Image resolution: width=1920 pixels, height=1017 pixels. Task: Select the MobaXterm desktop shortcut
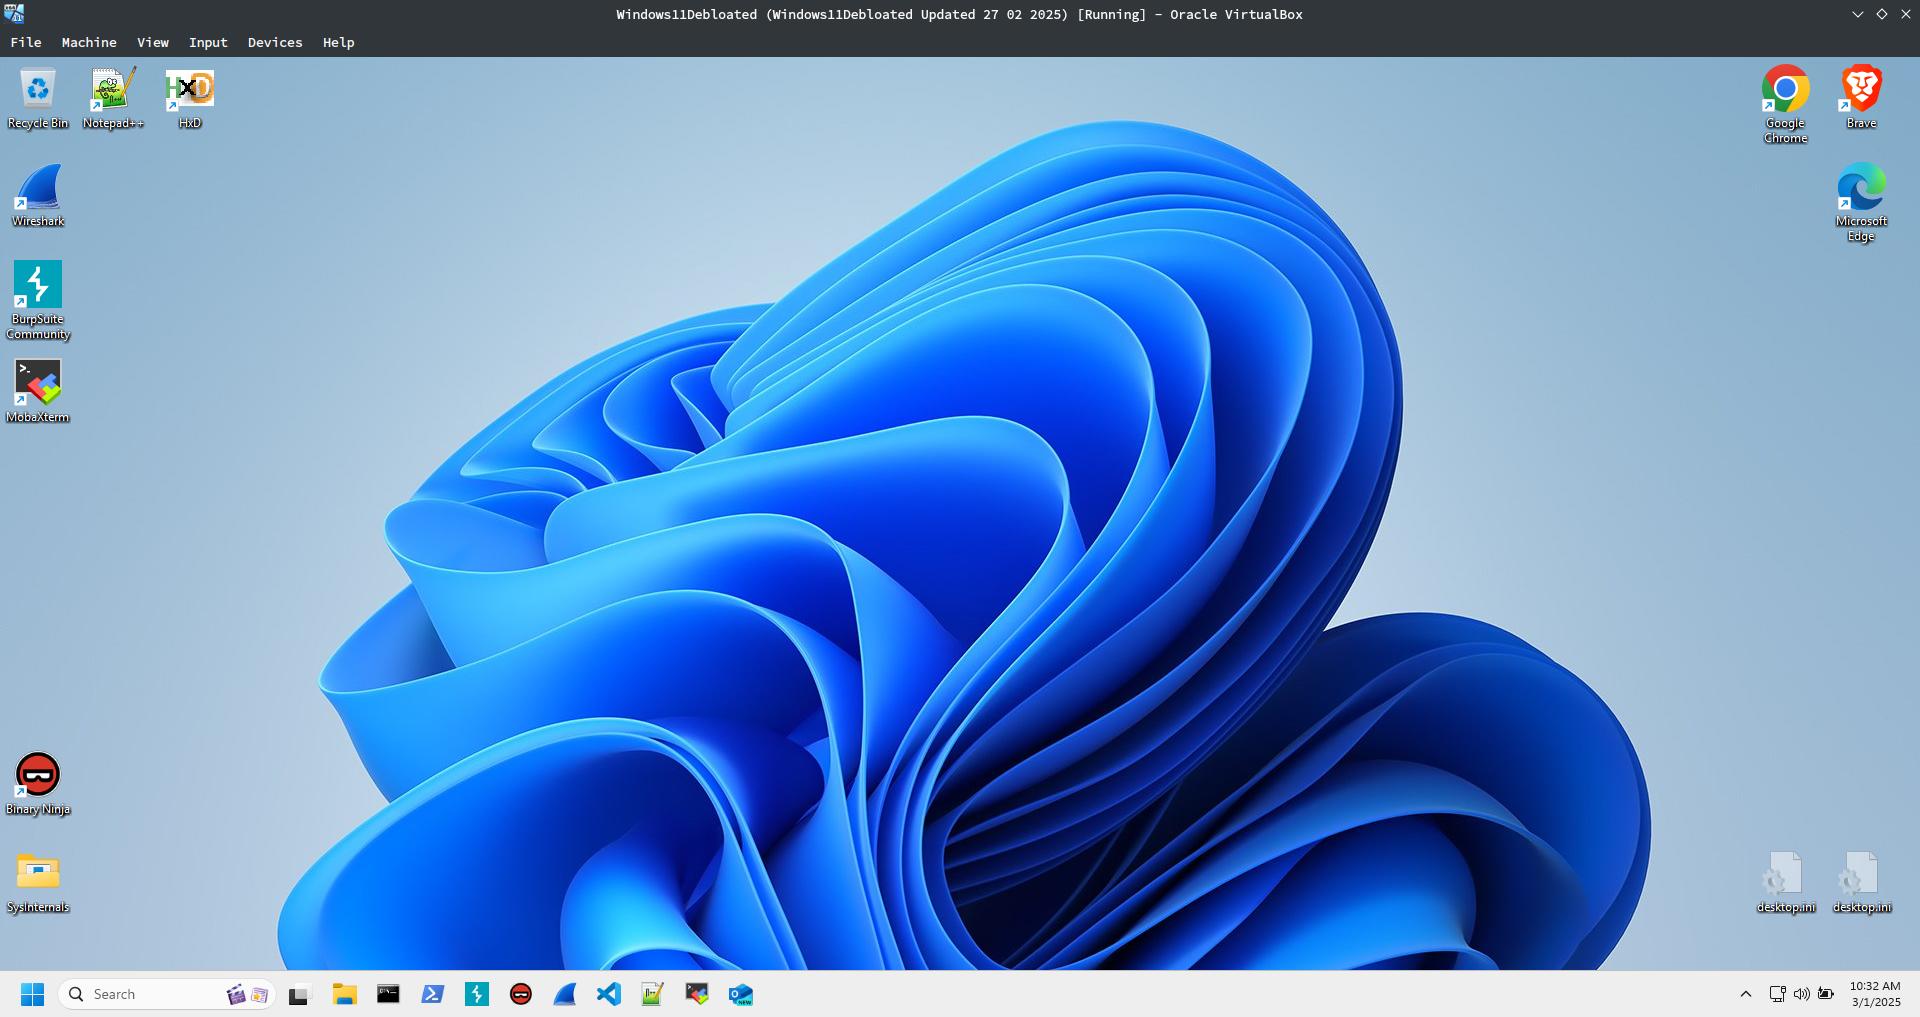click(x=38, y=392)
